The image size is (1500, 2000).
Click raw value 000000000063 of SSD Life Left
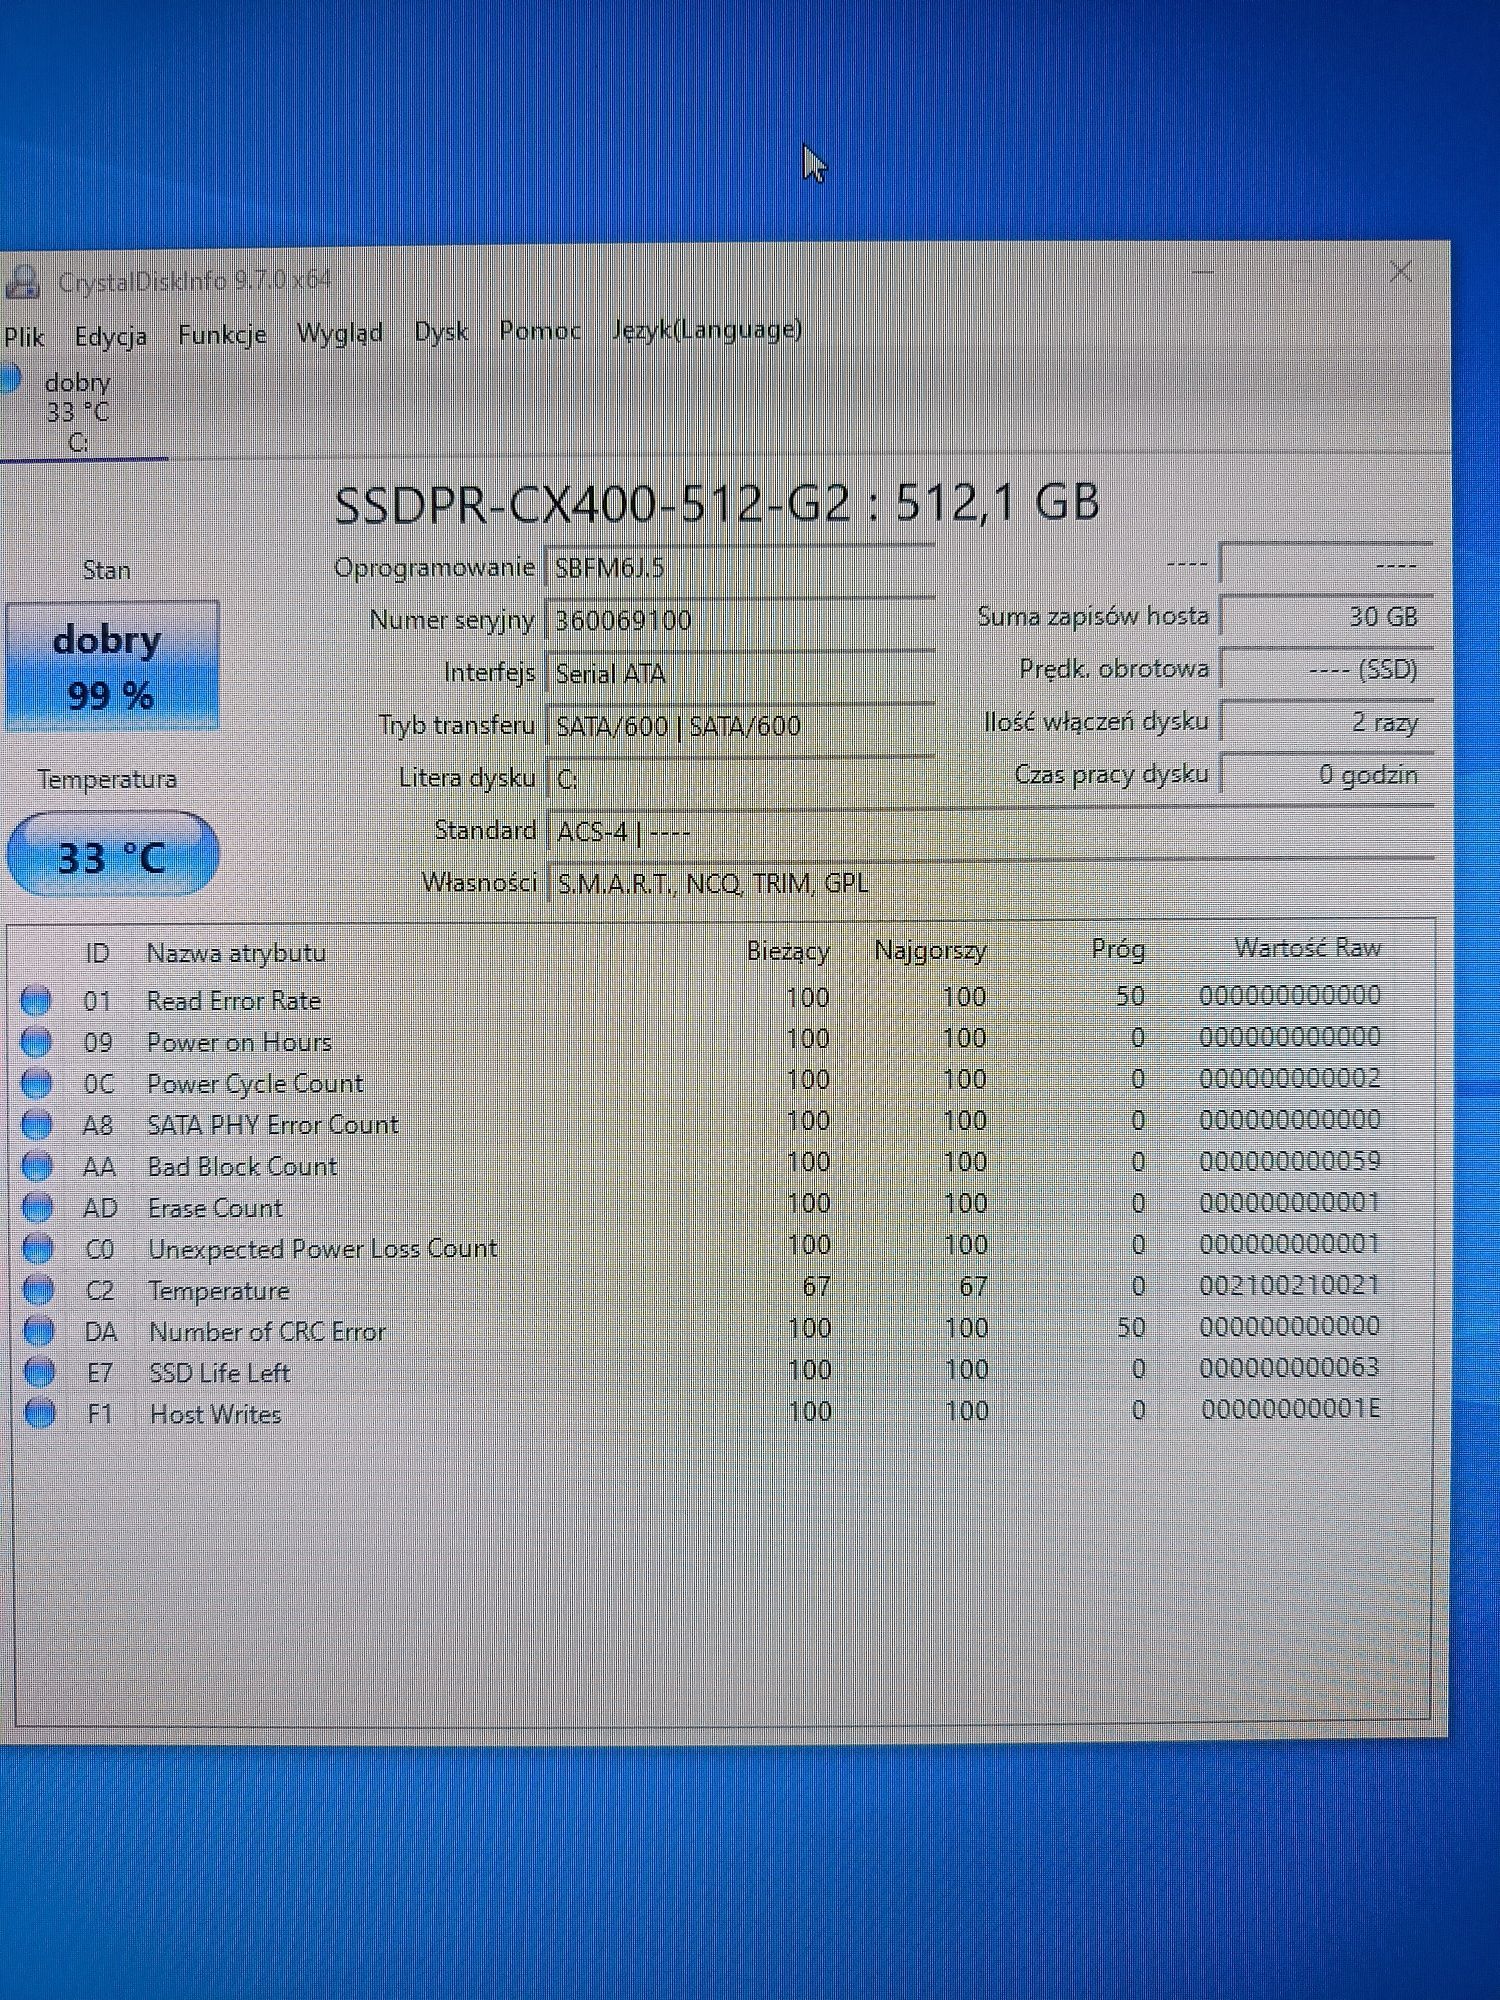[x=1290, y=1367]
